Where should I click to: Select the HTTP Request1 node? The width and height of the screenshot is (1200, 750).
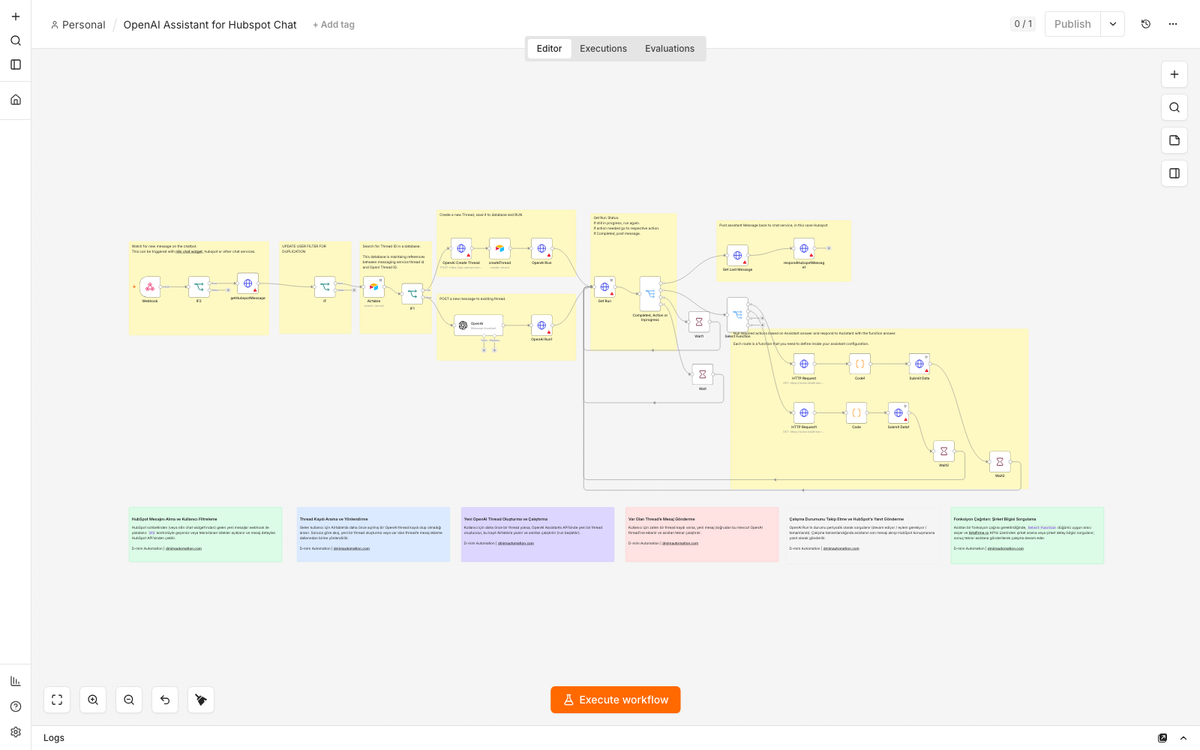pos(804,413)
